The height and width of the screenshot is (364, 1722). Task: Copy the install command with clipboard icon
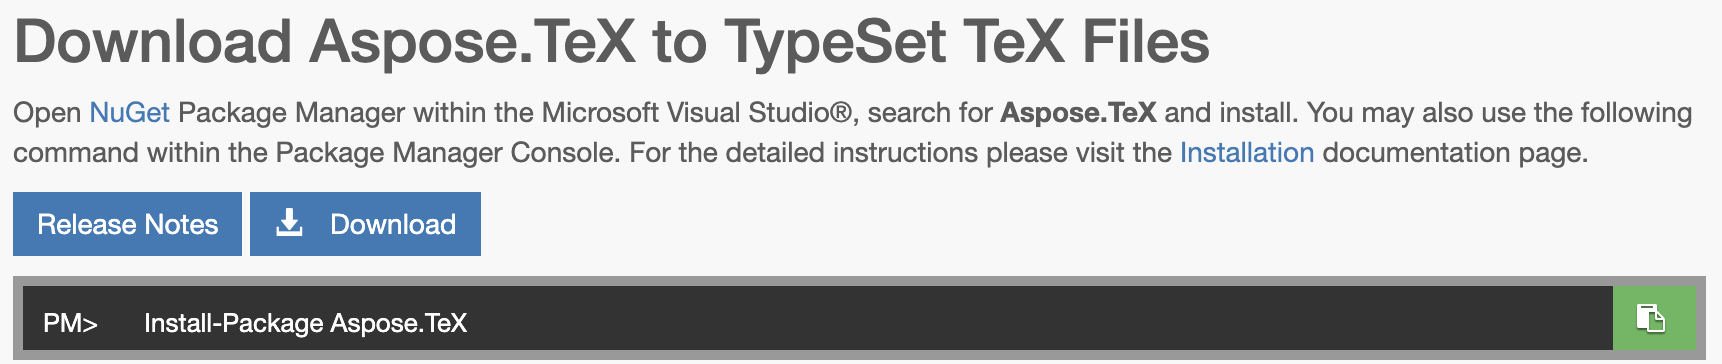pos(1654,318)
